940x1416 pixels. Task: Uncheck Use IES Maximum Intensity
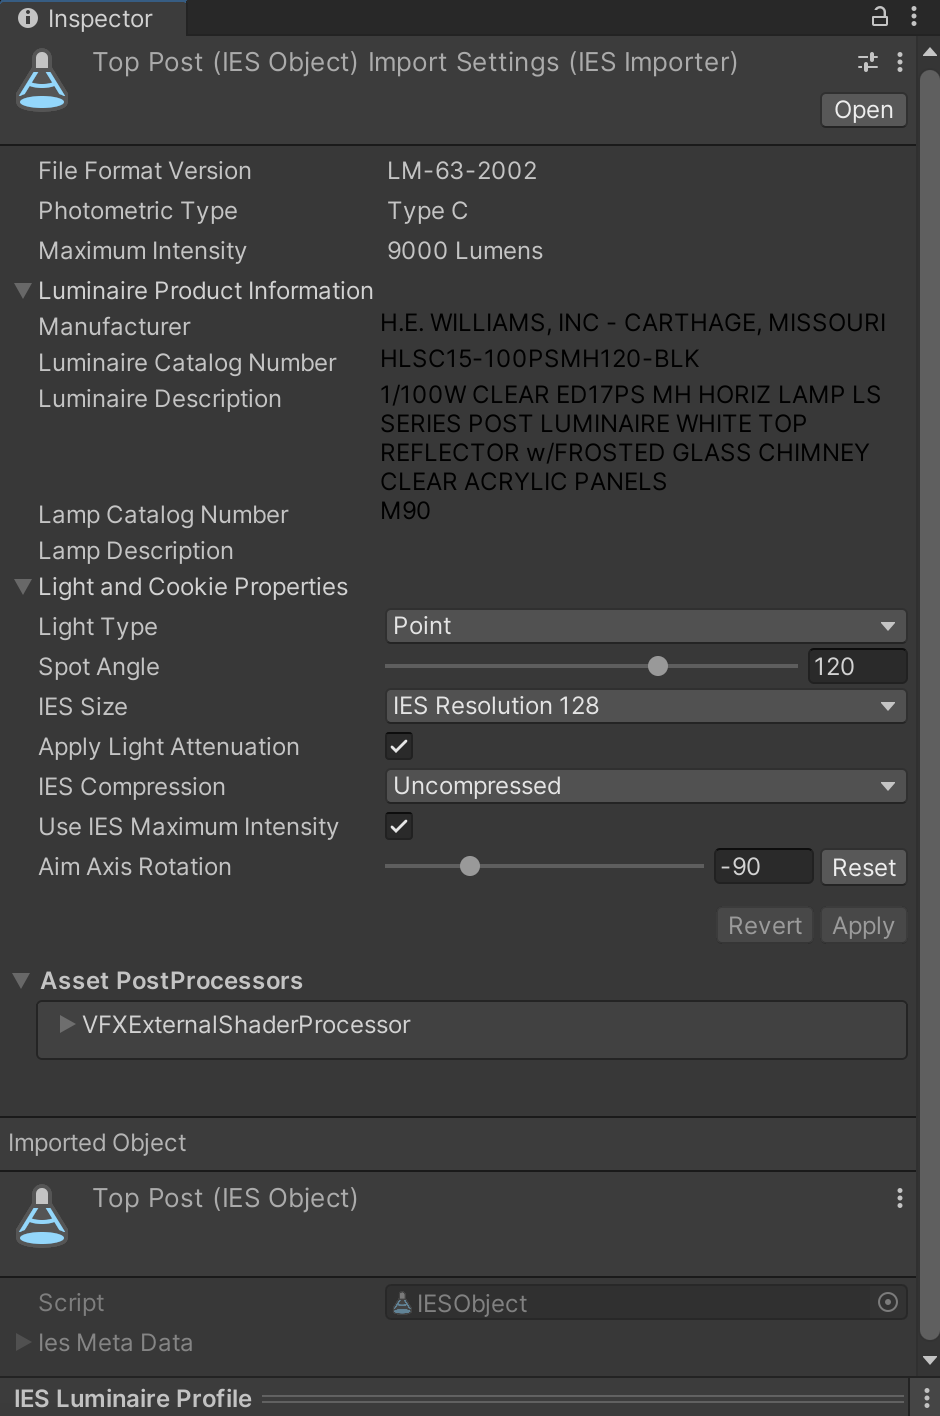click(399, 826)
